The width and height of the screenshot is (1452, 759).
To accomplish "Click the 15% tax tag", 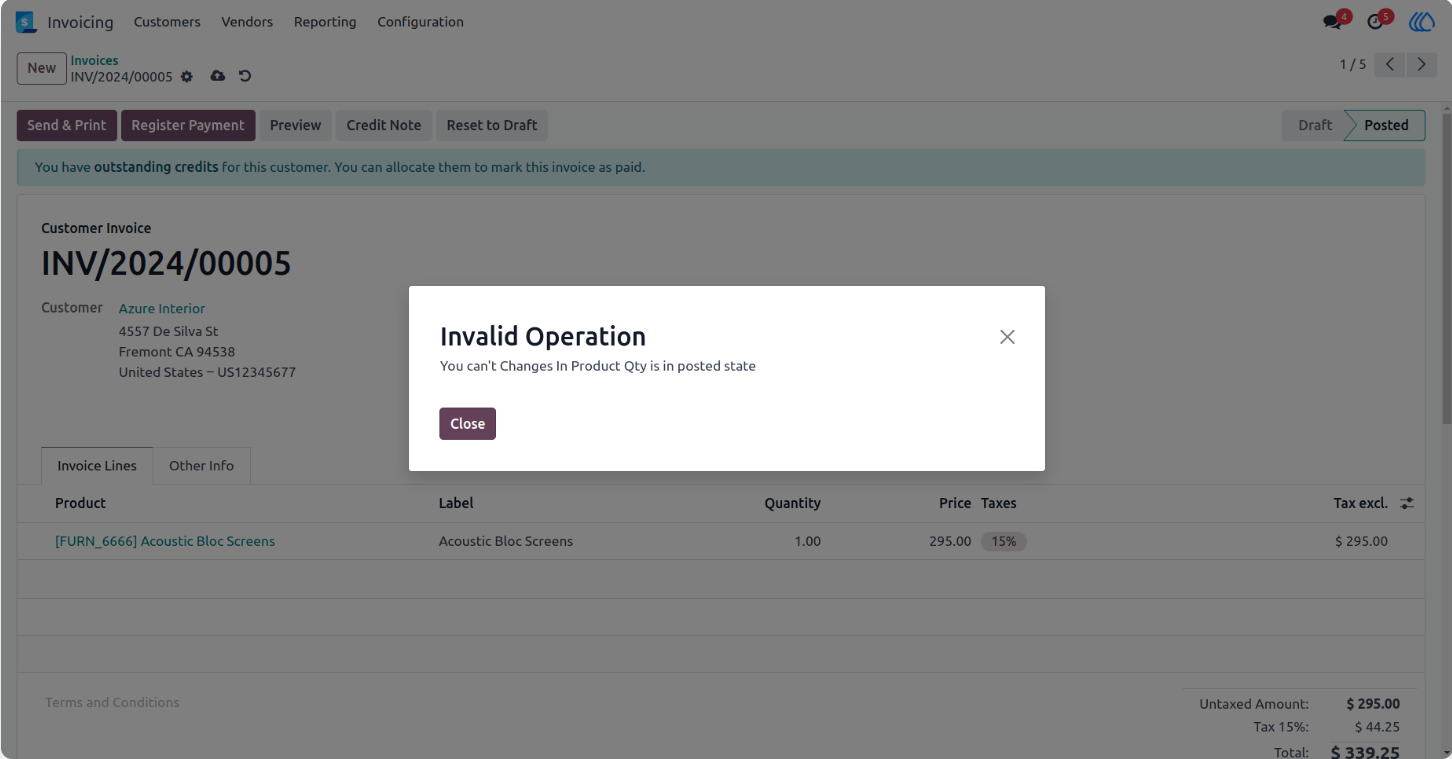I will tap(1004, 541).
